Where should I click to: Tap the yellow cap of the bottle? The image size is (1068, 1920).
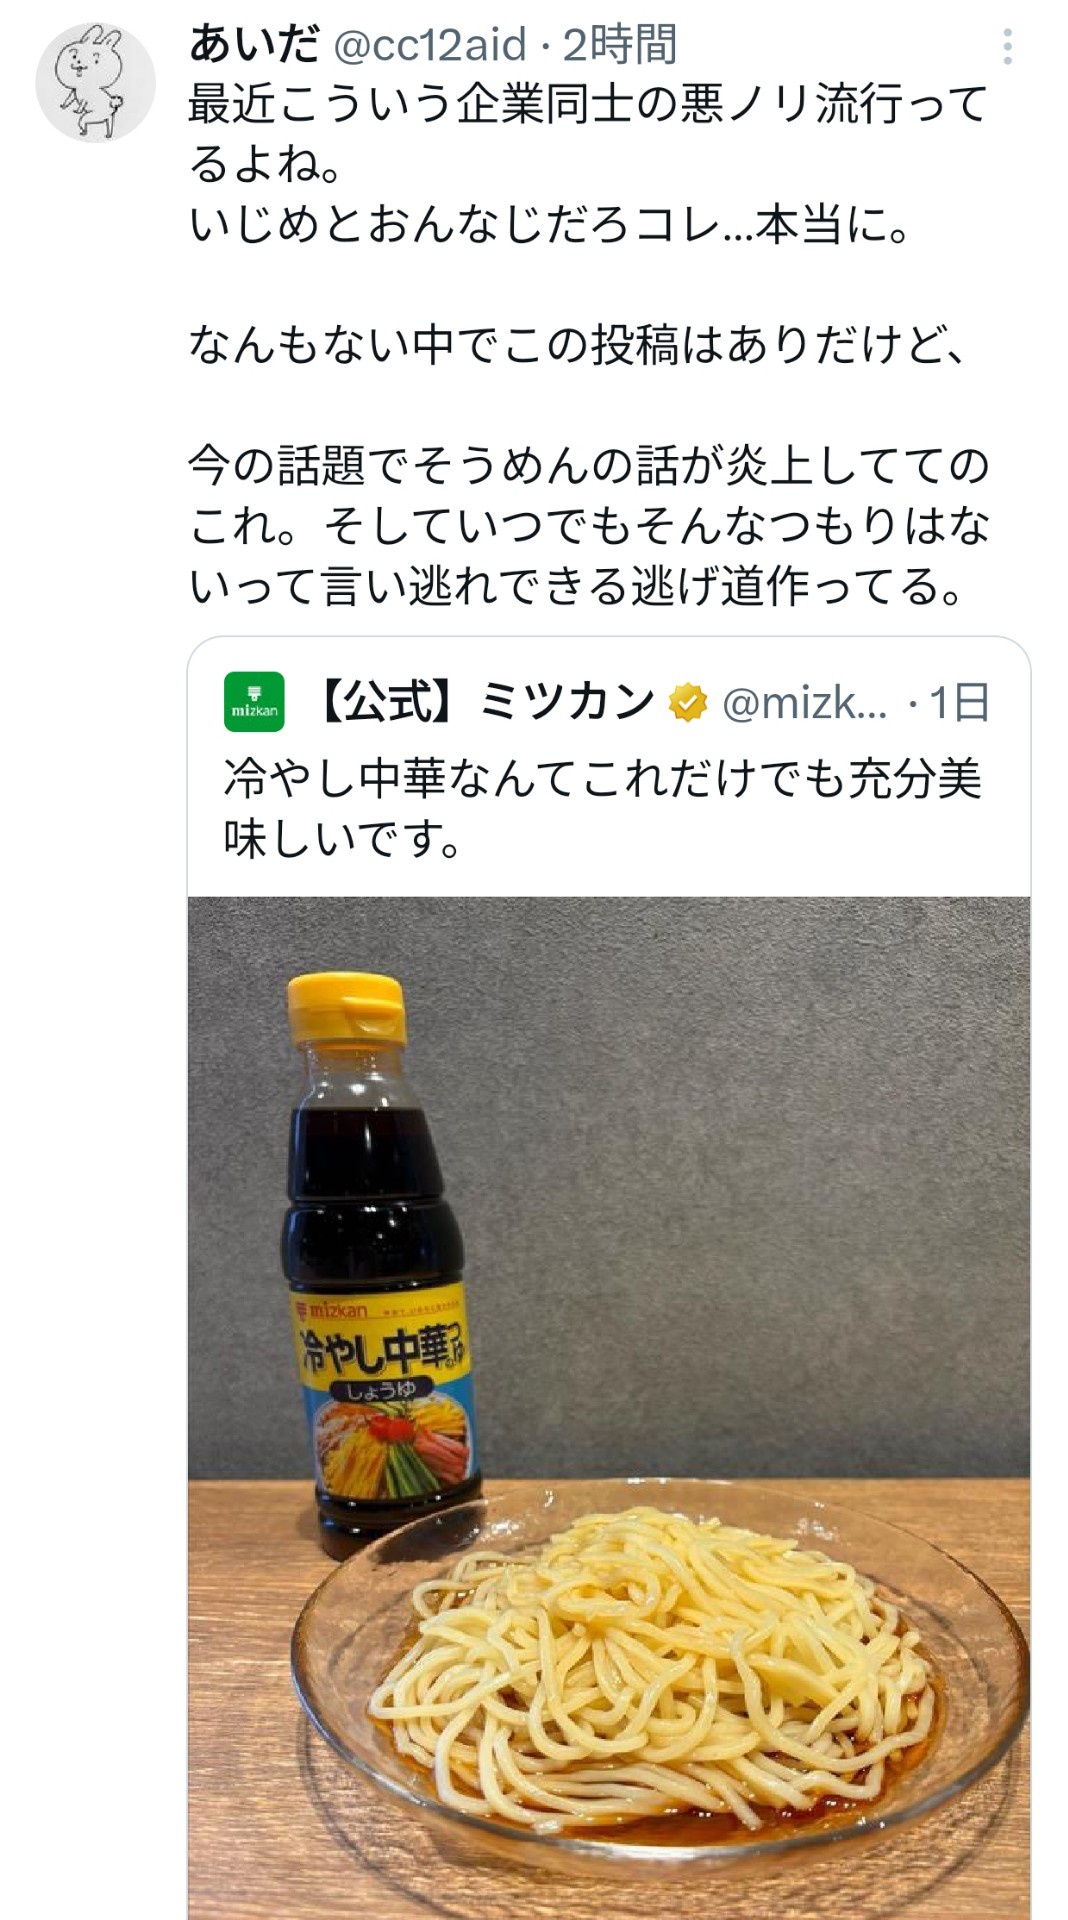point(347,1010)
